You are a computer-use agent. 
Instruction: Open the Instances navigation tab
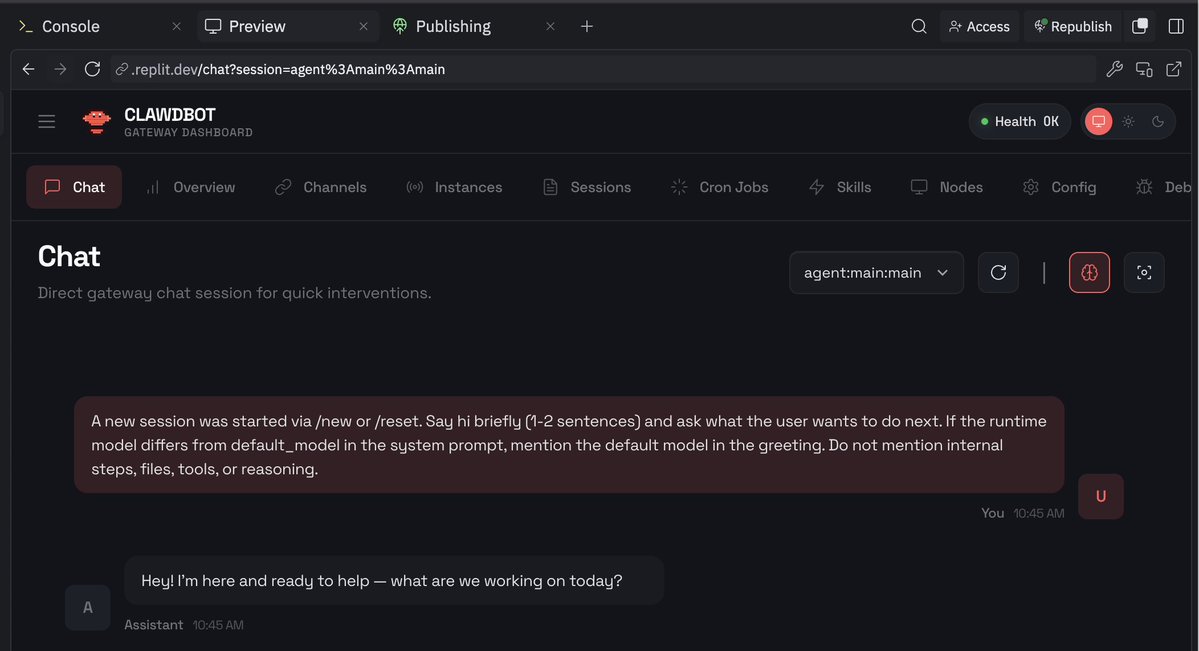(454, 187)
